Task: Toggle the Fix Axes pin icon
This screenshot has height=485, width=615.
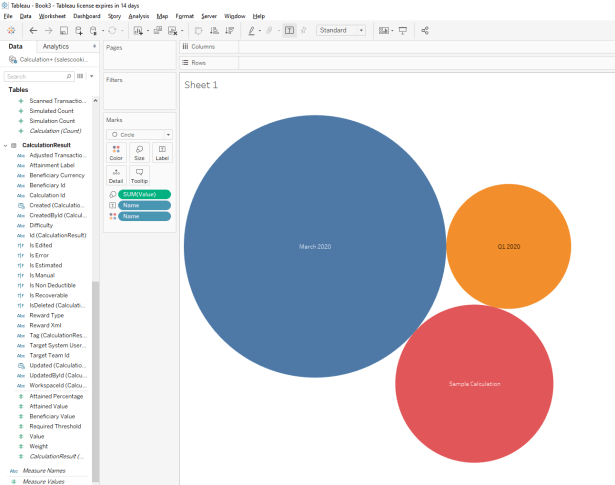Action: point(304,31)
